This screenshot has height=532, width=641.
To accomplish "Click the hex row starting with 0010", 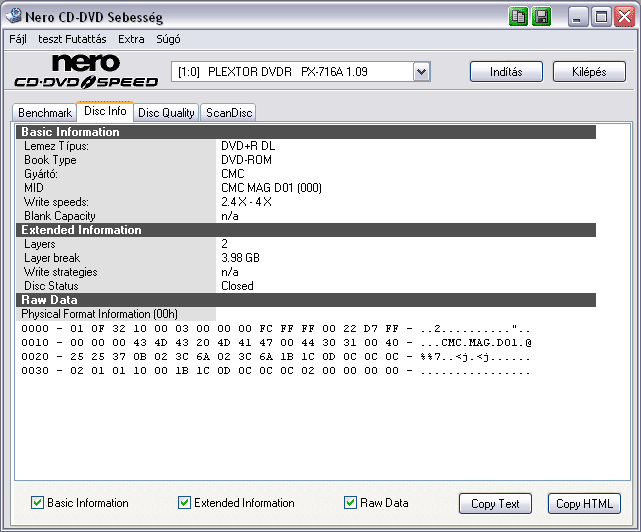I will [276, 343].
